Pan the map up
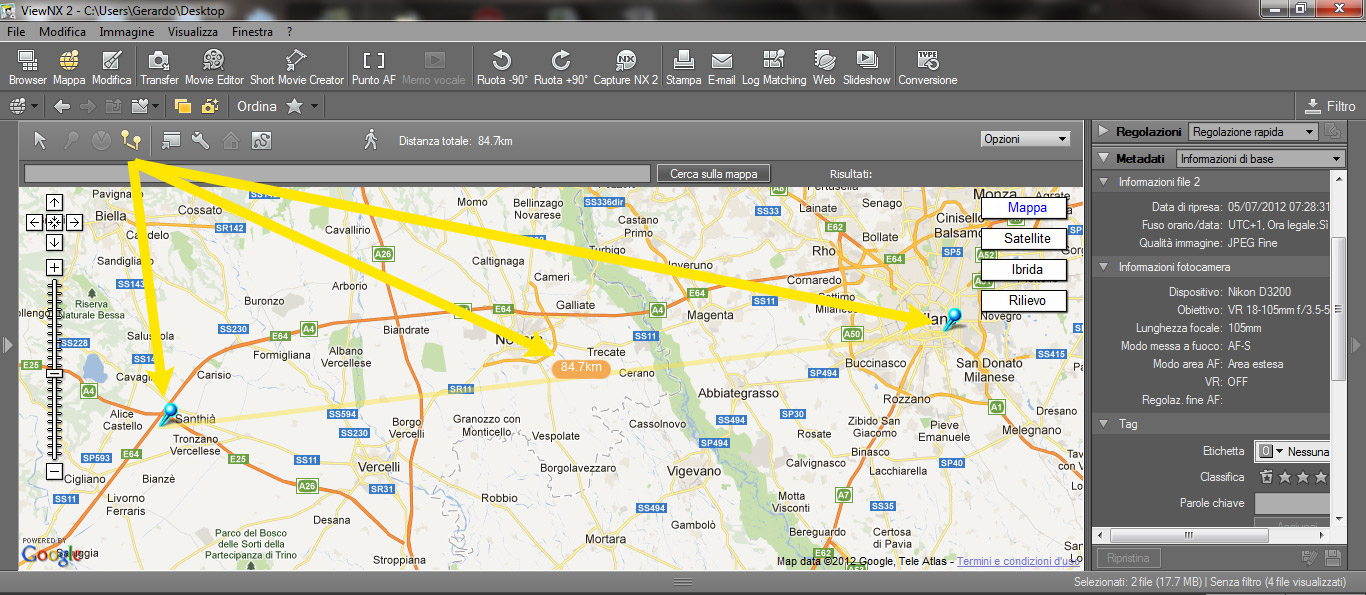Image resolution: width=1366 pixels, height=595 pixels. (x=54, y=201)
